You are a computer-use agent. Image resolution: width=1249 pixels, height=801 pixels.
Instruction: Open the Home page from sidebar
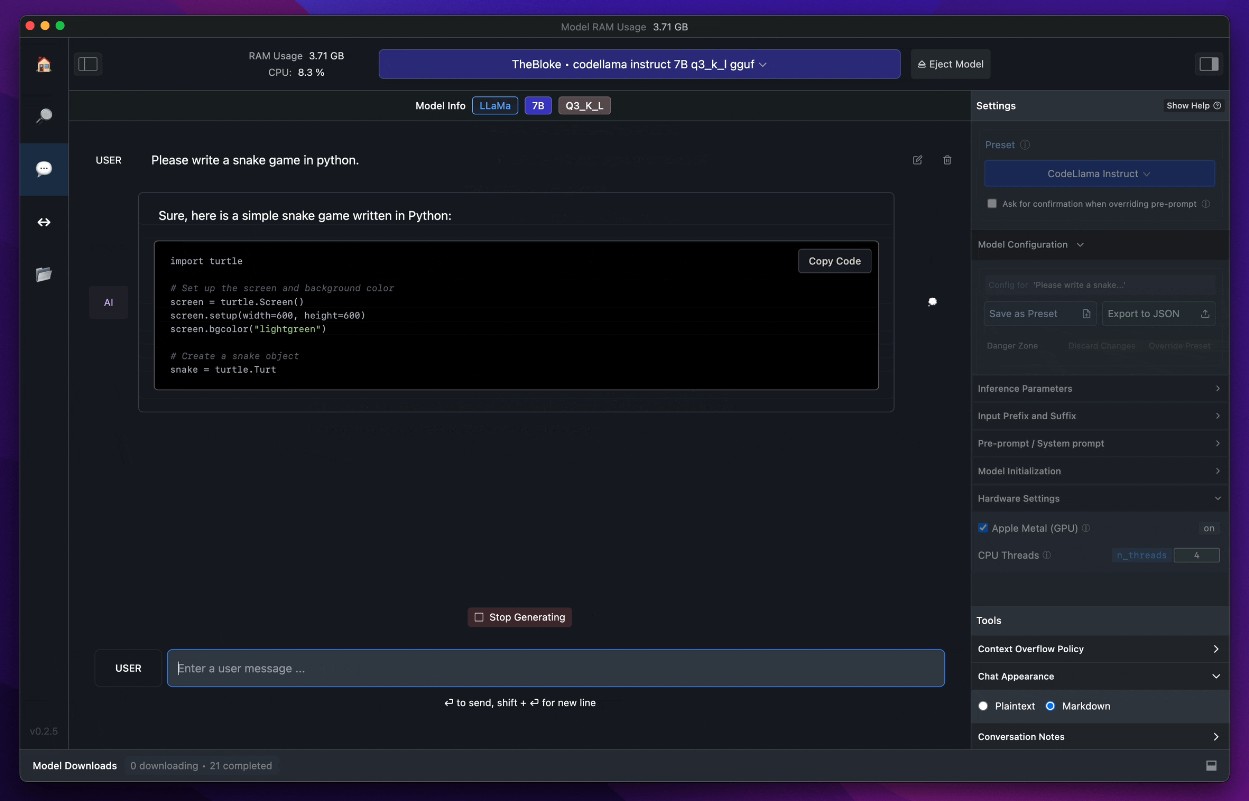[x=44, y=65]
